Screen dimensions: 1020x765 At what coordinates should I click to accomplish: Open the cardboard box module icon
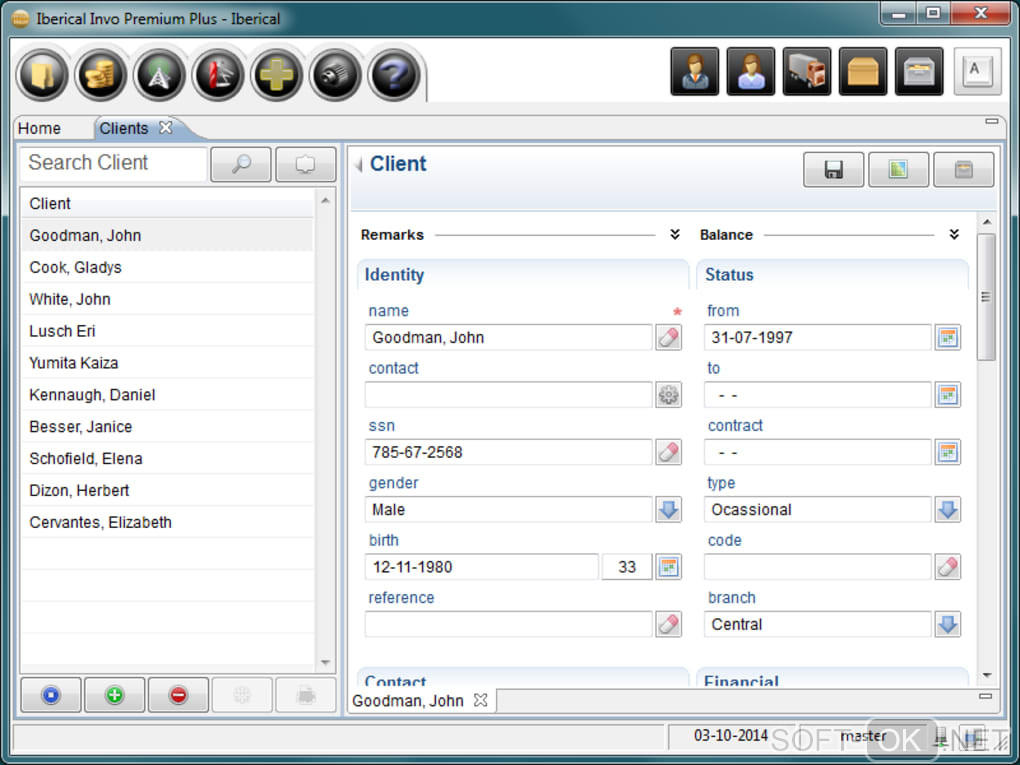[x=863, y=72]
